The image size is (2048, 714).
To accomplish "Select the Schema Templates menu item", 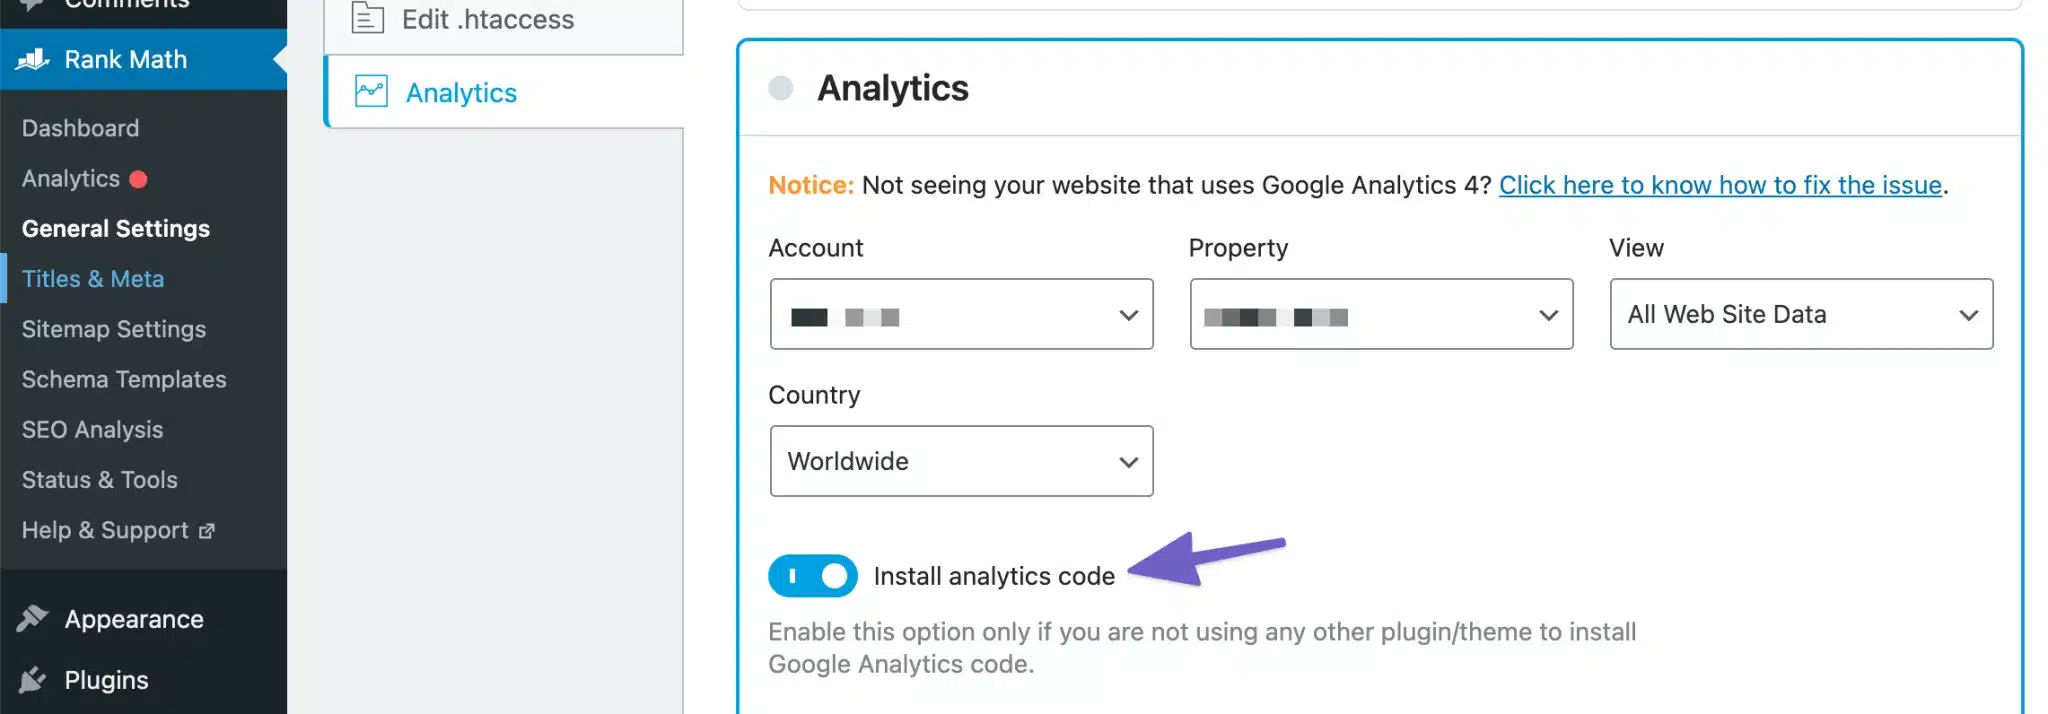I will point(124,379).
